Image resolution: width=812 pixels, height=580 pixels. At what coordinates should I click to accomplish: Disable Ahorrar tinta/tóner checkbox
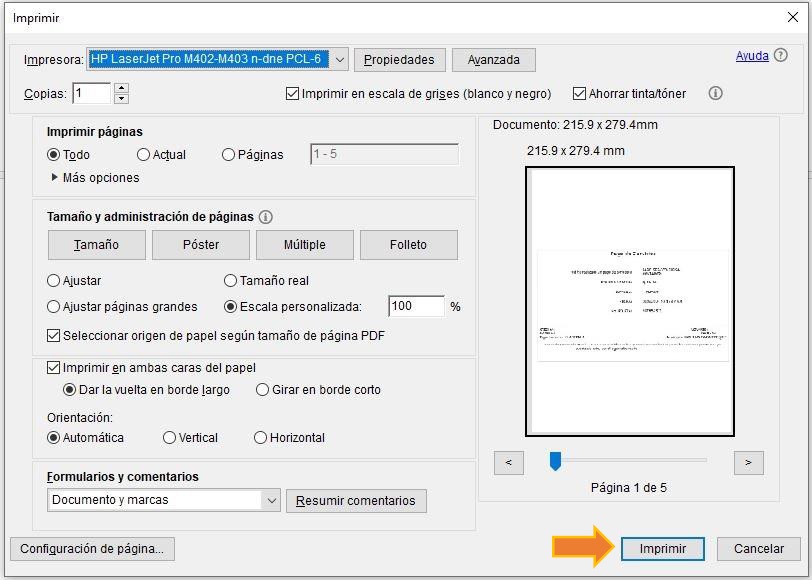click(579, 94)
